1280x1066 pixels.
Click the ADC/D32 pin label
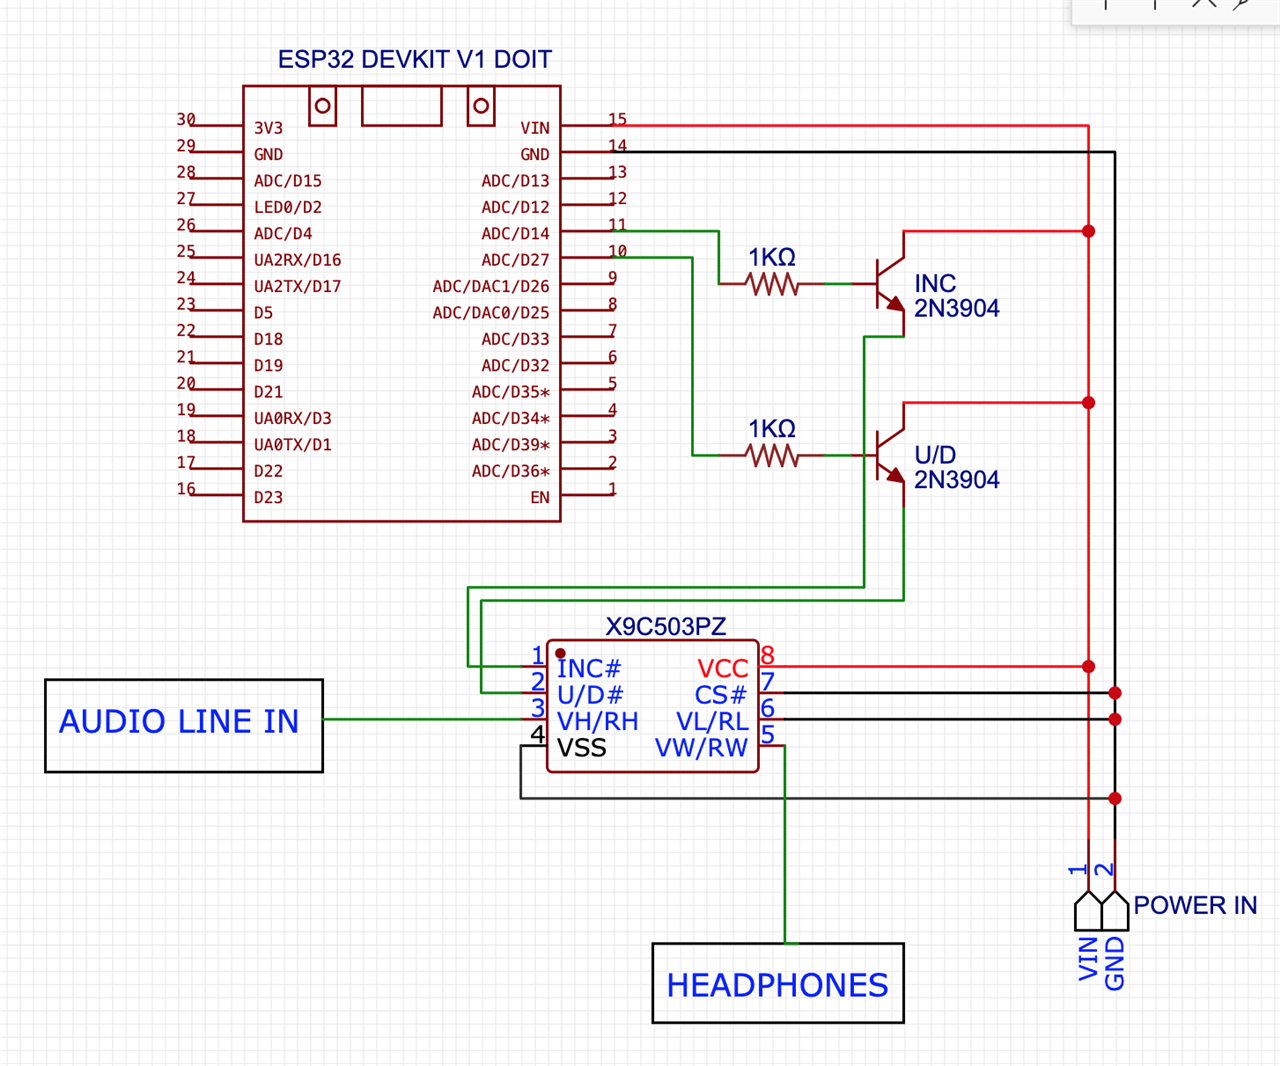(515, 365)
